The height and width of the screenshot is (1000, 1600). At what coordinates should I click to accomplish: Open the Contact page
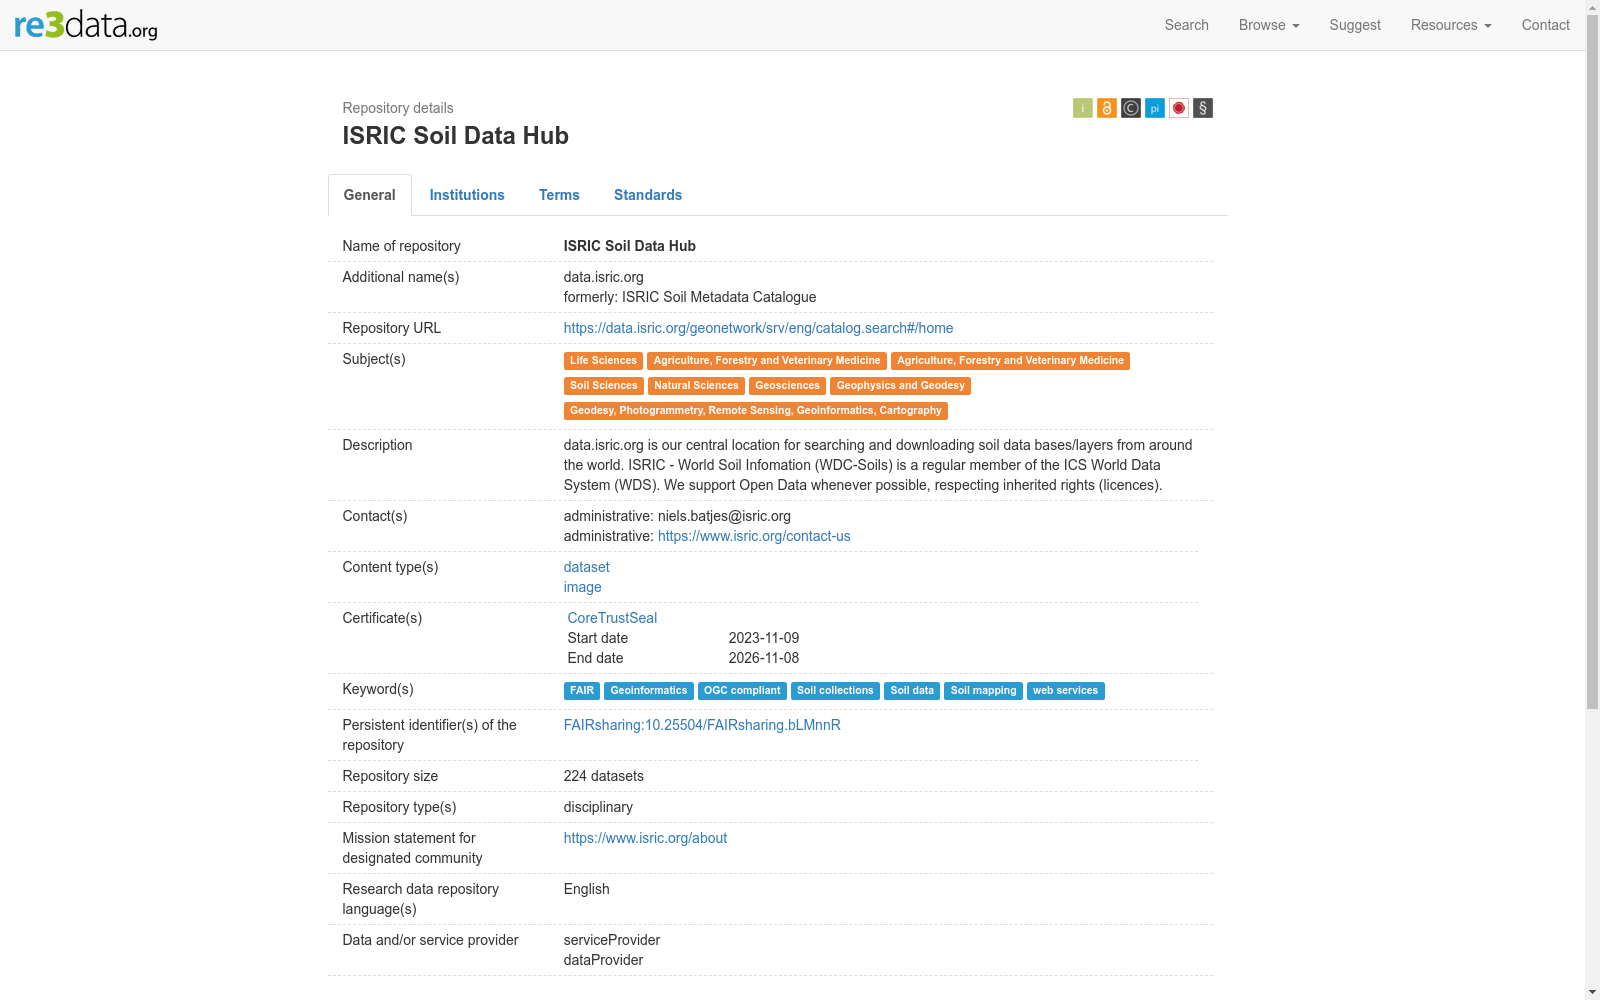pyautogui.click(x=1546, y=25)
